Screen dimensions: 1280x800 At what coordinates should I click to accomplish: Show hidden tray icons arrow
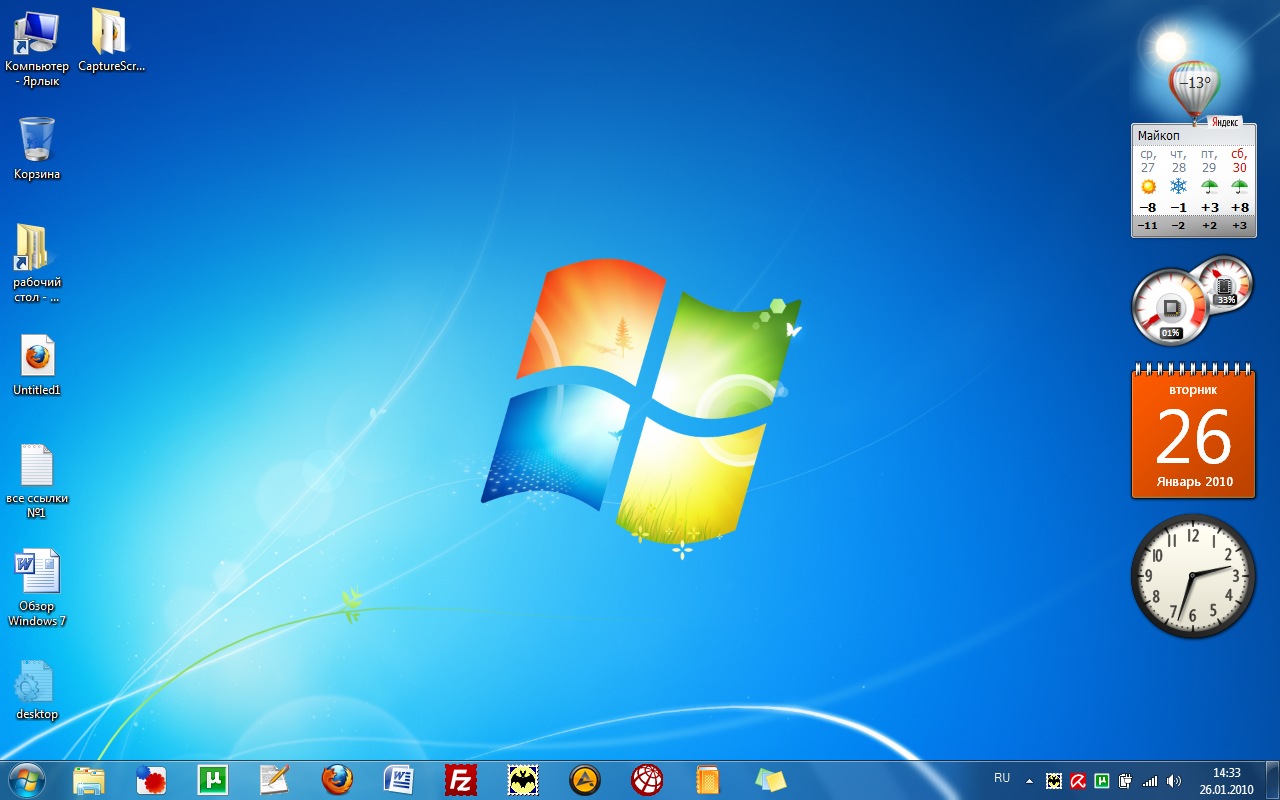coord(1029,781)
